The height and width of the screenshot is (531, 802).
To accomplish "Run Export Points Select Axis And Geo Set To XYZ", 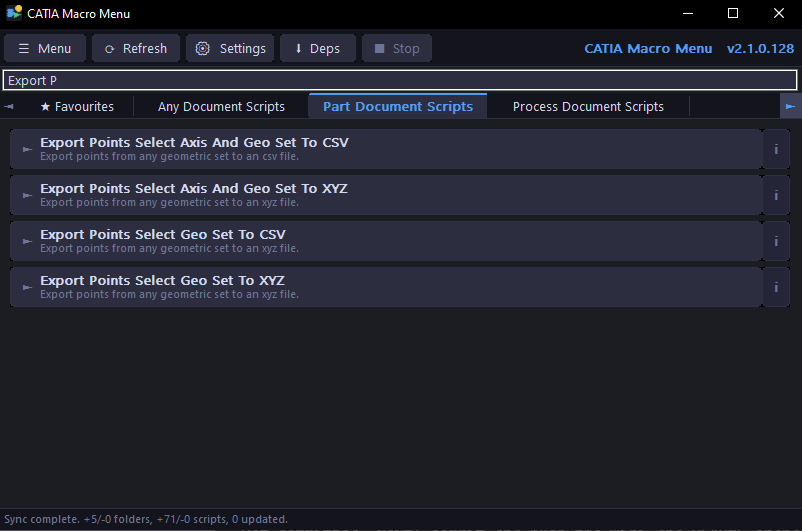I will point(386,195).
